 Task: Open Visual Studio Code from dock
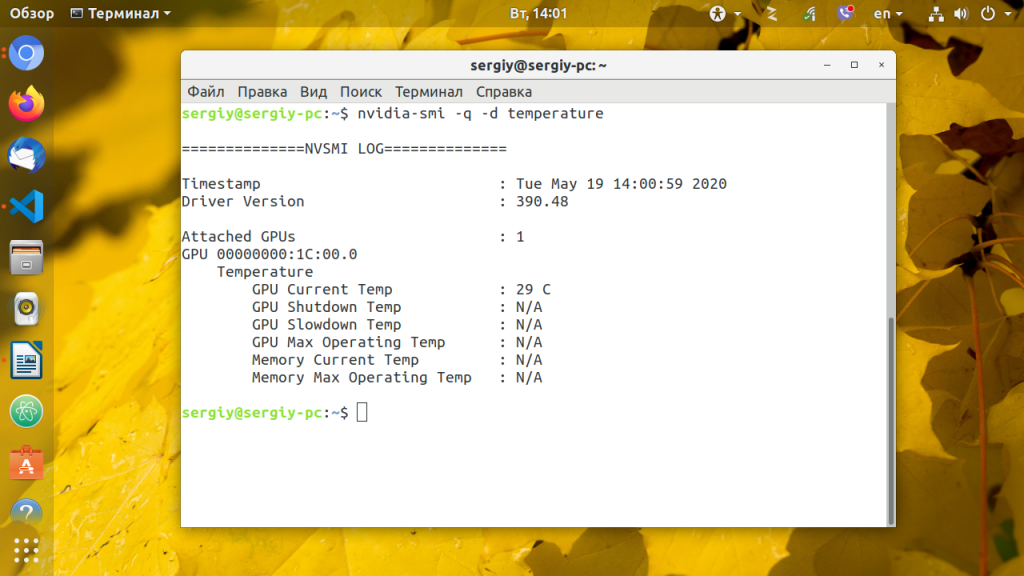[x=26, y=206]
